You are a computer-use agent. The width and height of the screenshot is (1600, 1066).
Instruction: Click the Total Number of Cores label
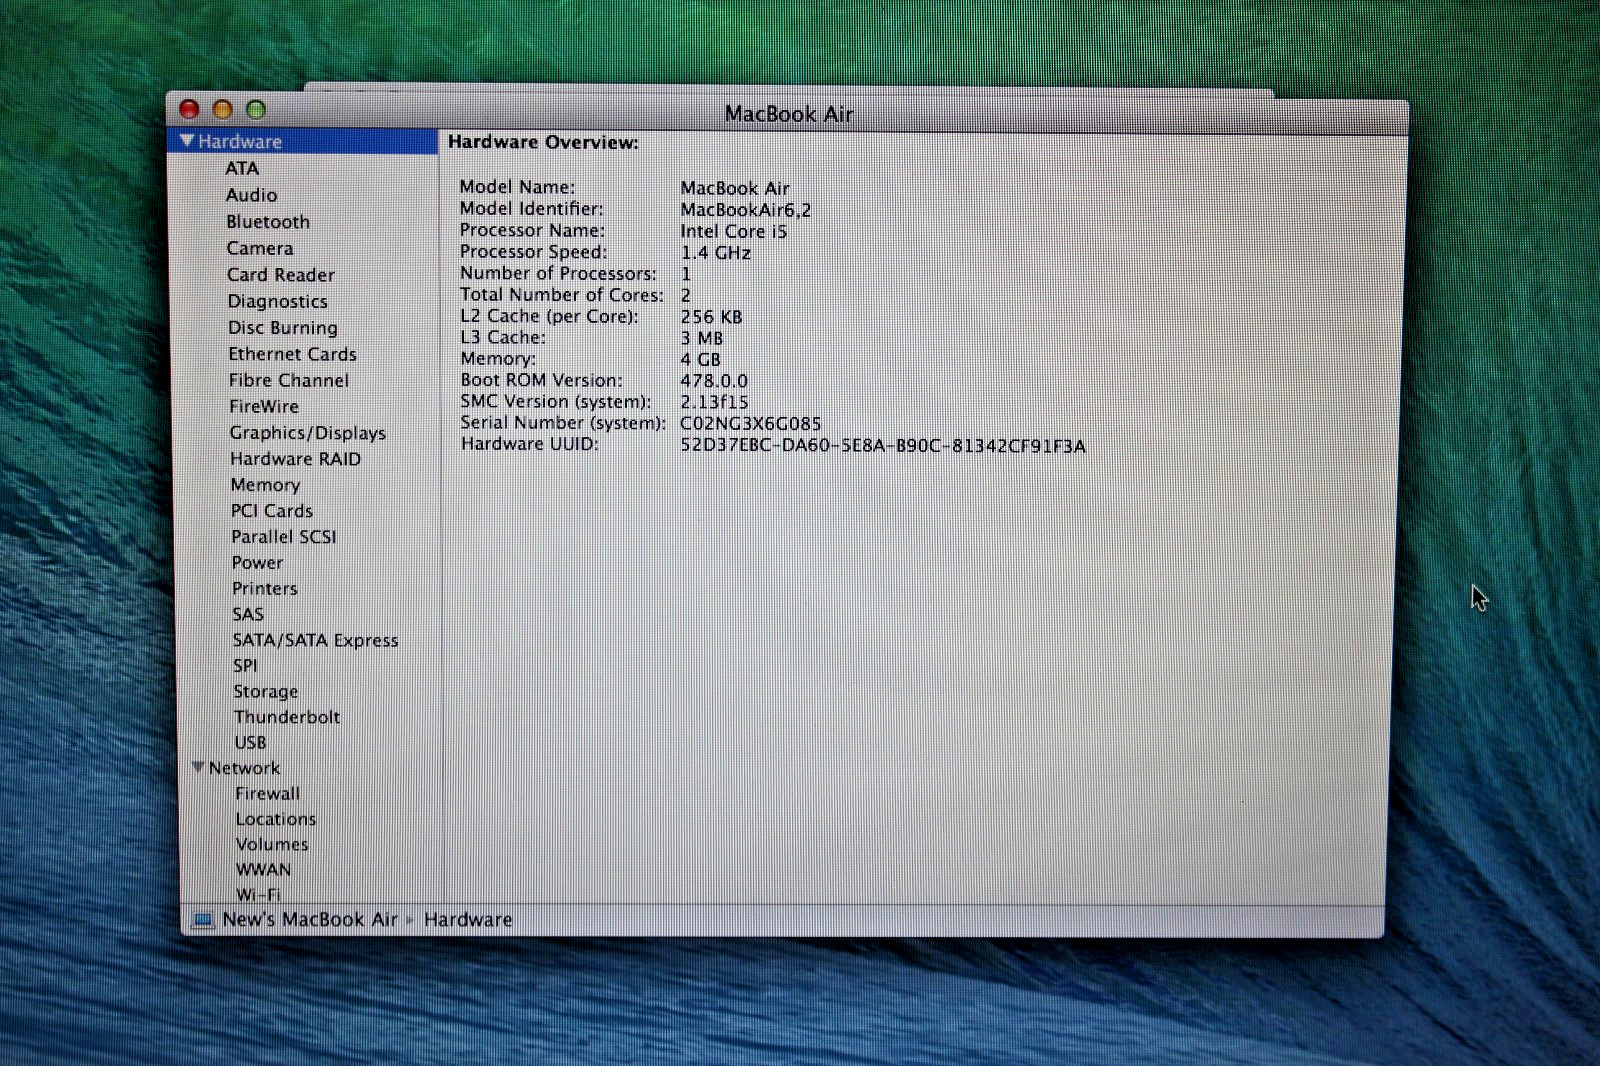coord(562,295)
